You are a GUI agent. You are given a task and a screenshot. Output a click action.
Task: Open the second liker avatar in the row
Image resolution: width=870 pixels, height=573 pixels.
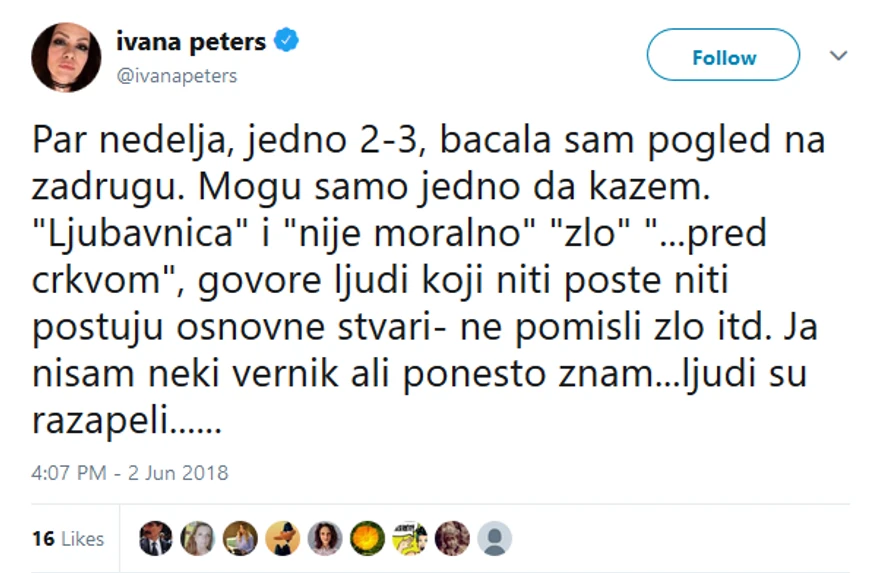198,538
